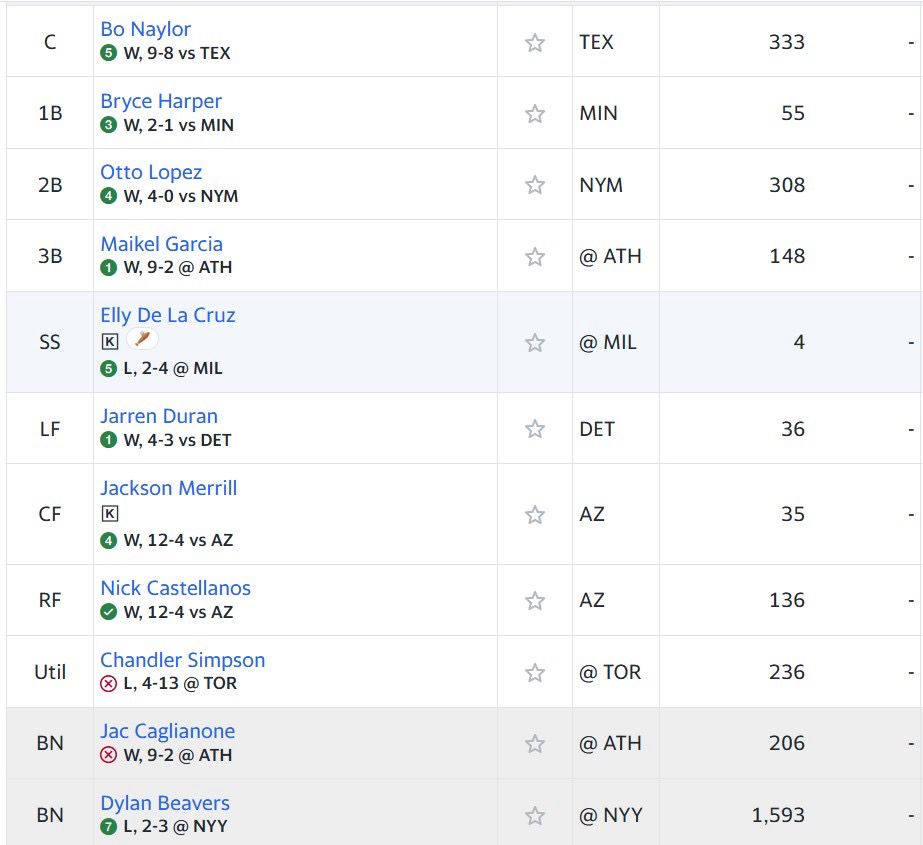Click green number 7 badge by Dylan Beavers
The height and width of the screenshot is (845, 923).
point(109,827)
